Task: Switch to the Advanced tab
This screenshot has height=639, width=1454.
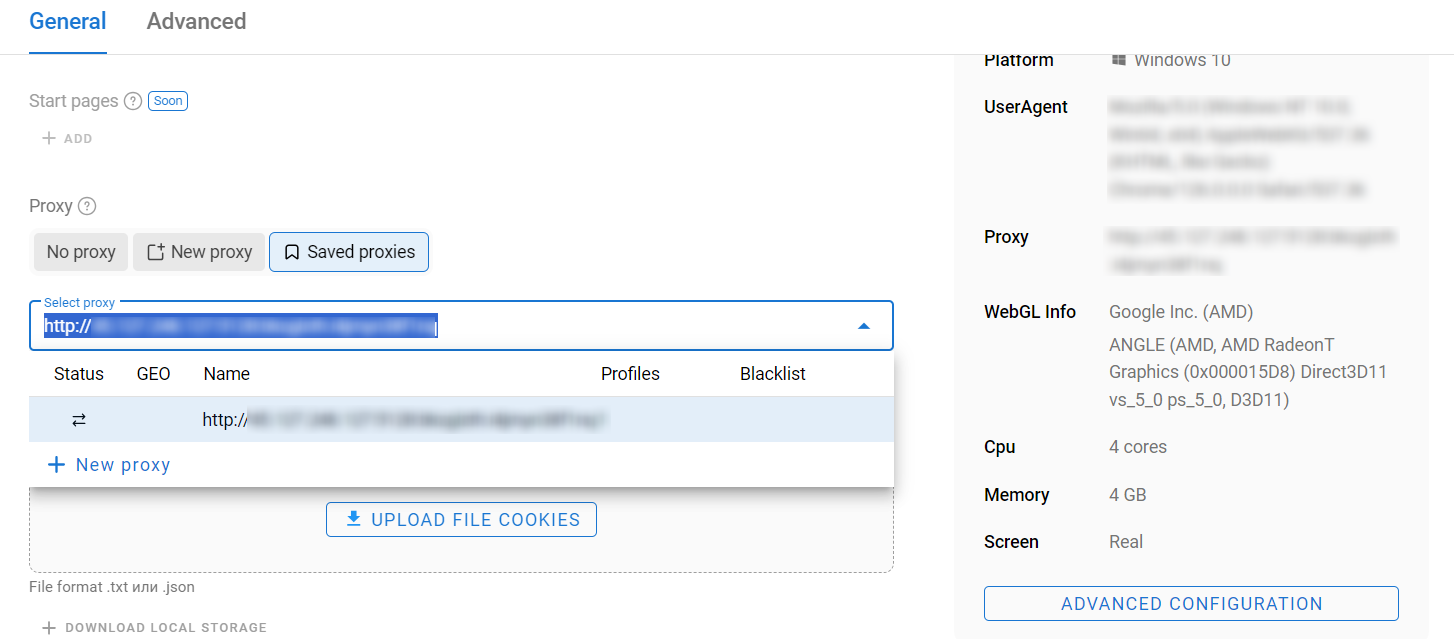Action: point(196,21)
